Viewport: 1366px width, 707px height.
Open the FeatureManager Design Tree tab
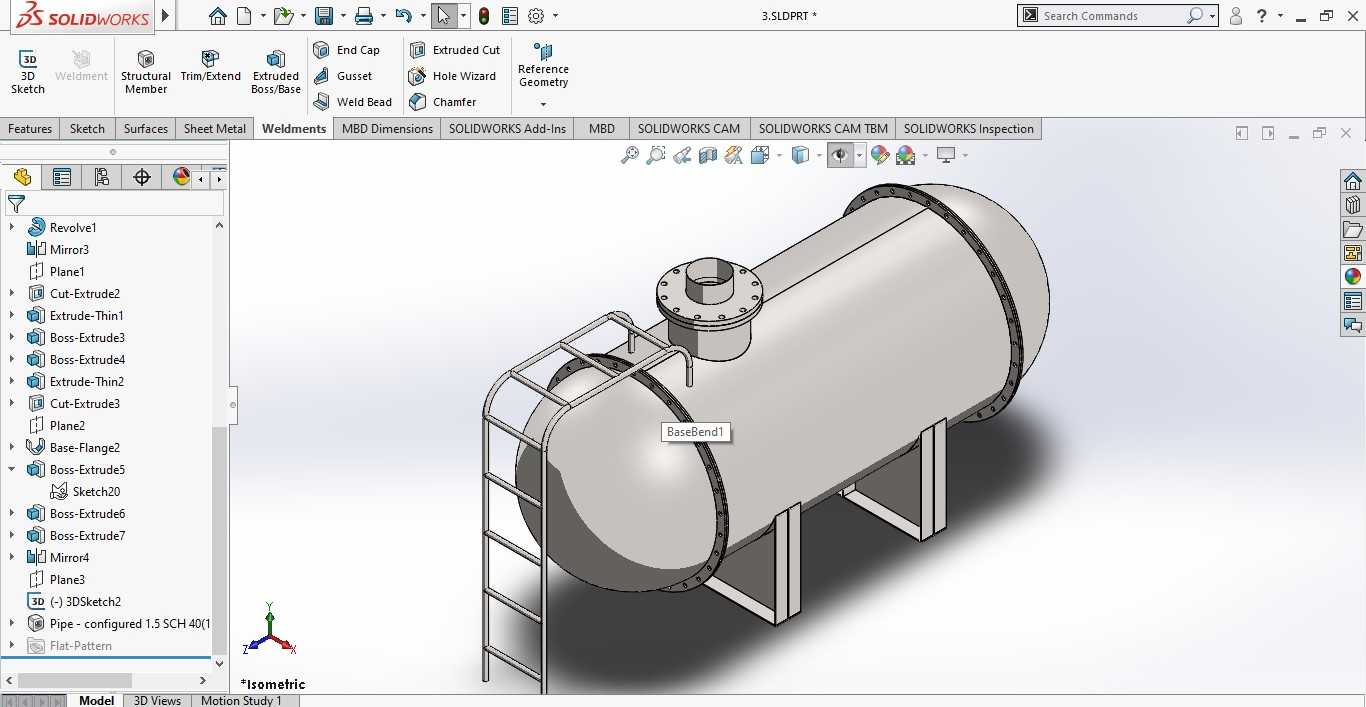pyautogui.click(x=22, y=177)
